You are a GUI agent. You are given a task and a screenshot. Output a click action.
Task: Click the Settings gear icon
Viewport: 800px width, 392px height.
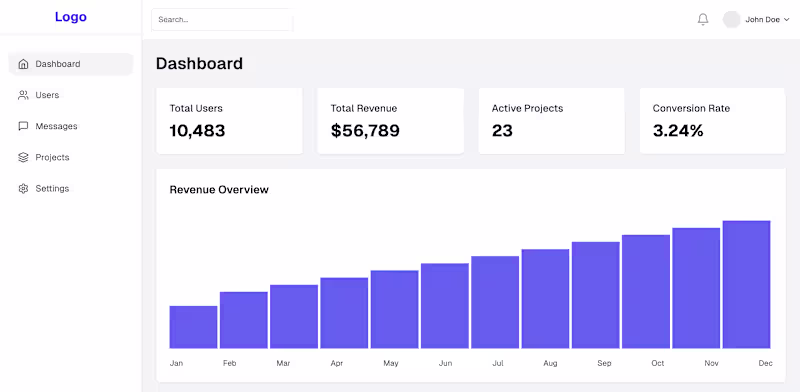(23, 188)
